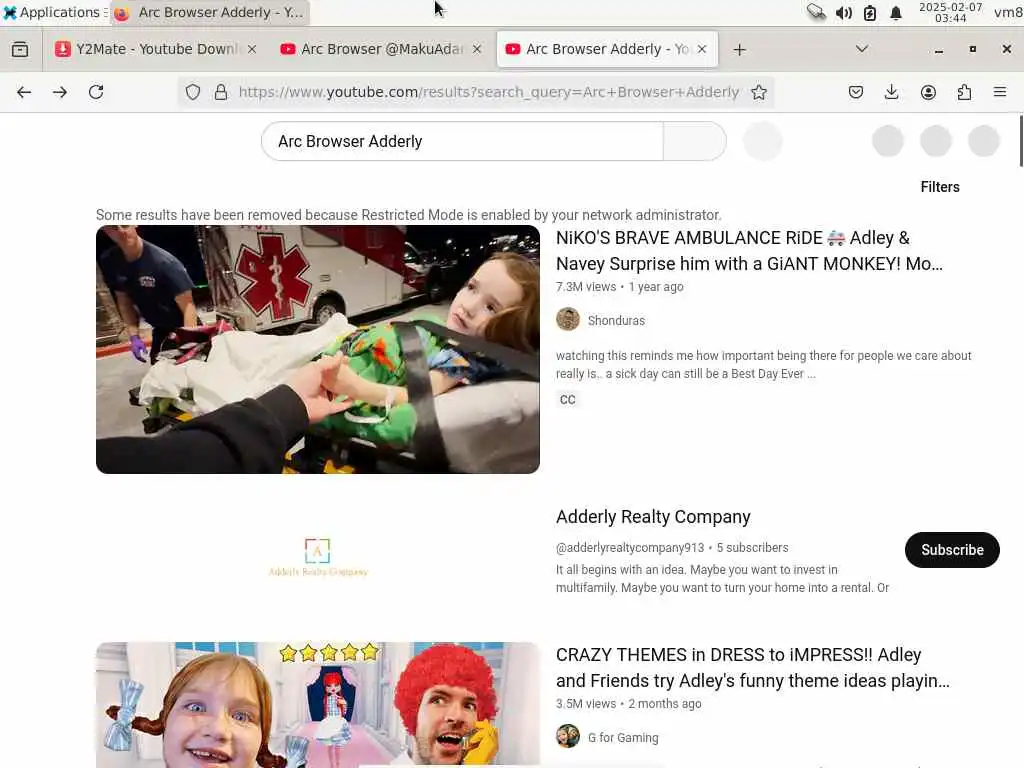This screenshot has width=1024, height=768.
Task: Click the @adderlyrealtycompany913 handle text
Action: click(630, 547)
